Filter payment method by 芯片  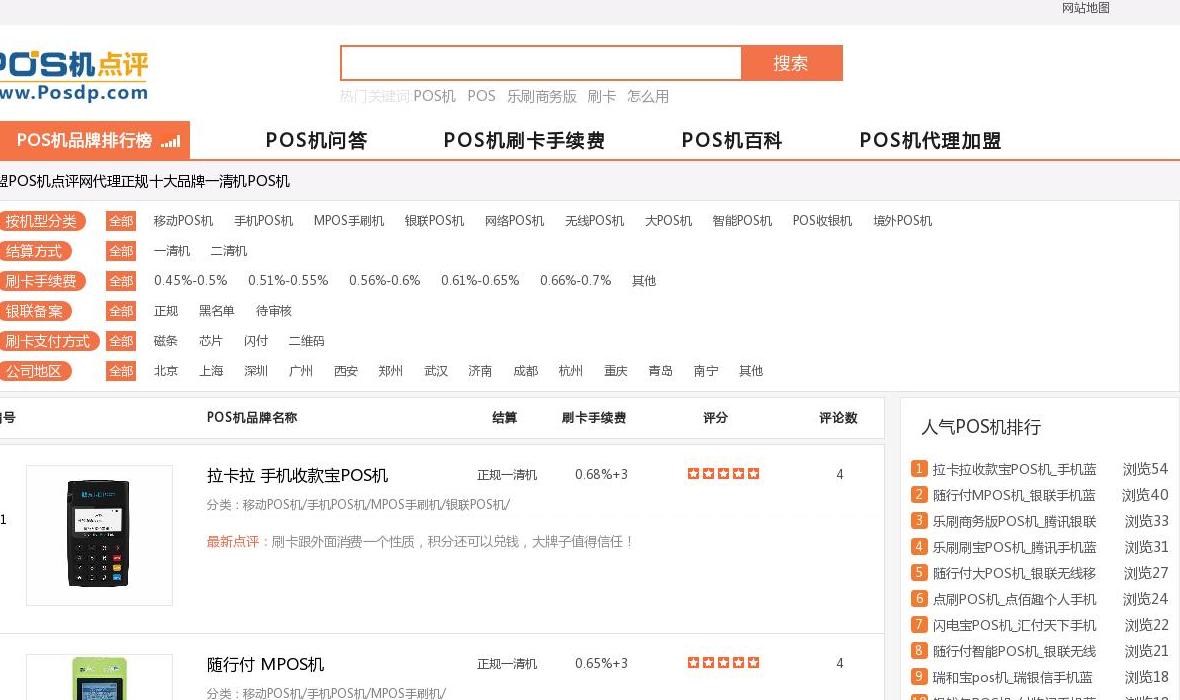(211, 341)
